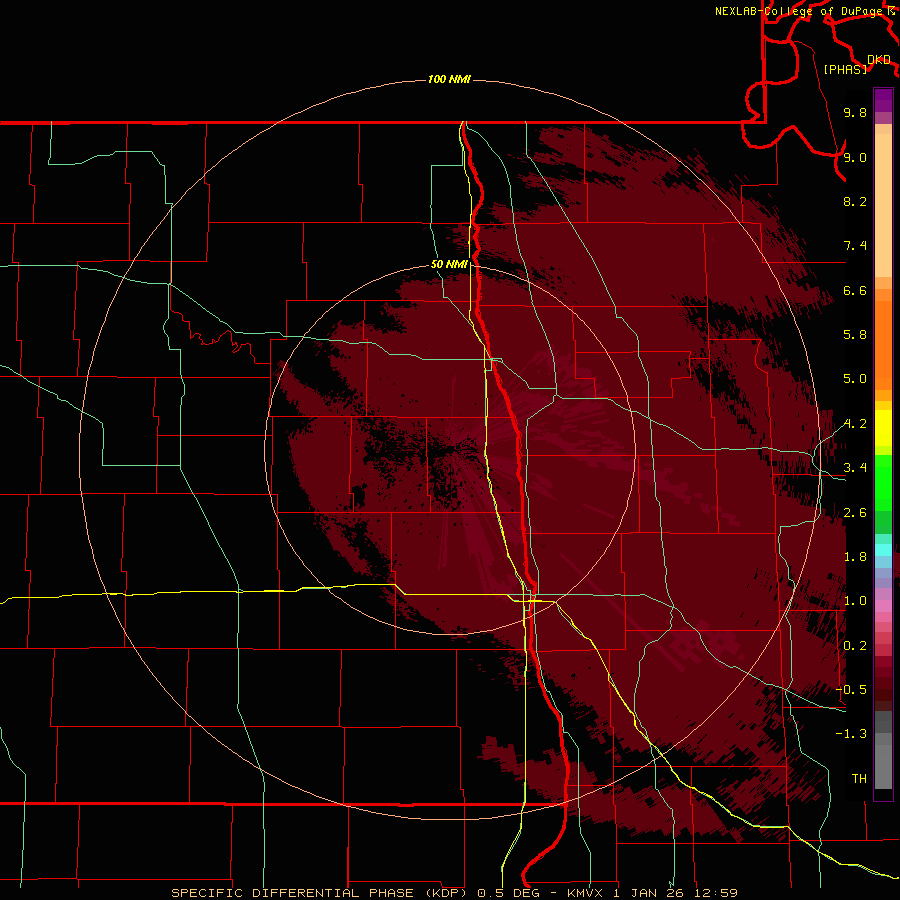
Task: Click the 2.6 scale value
Action: tap(855, 513)
